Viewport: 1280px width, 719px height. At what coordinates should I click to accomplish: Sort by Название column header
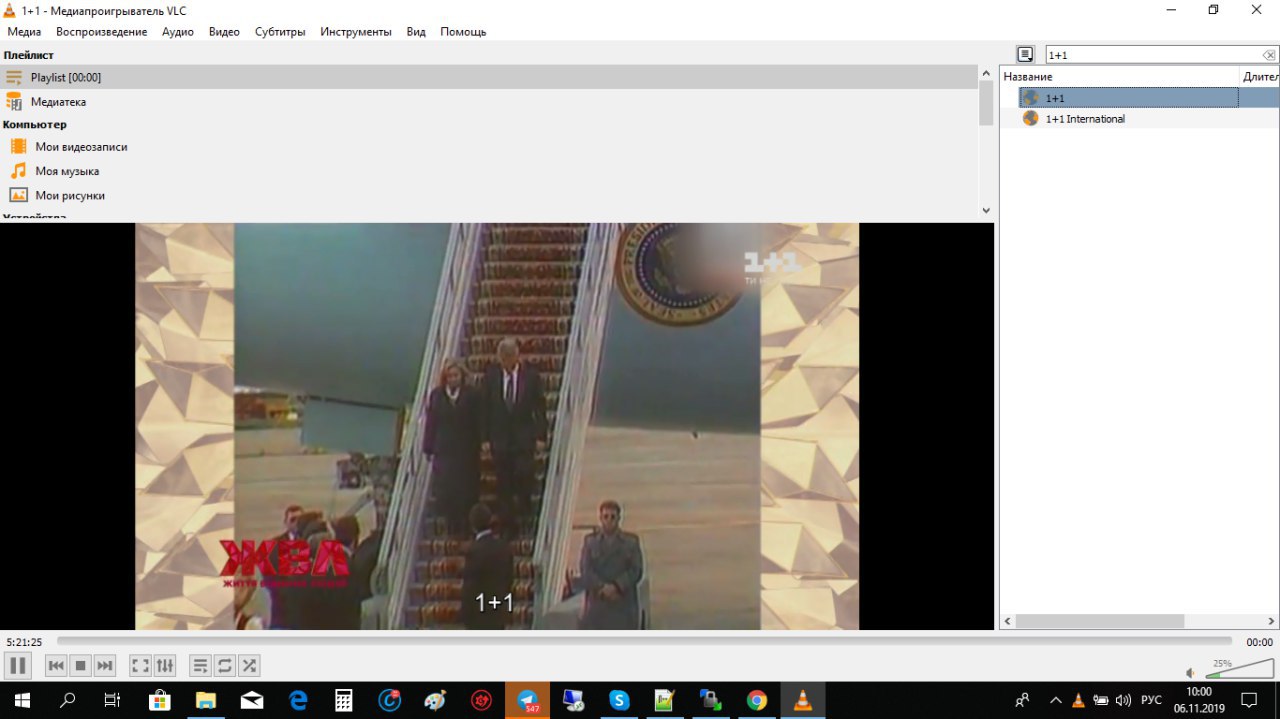pos(1119,77)
